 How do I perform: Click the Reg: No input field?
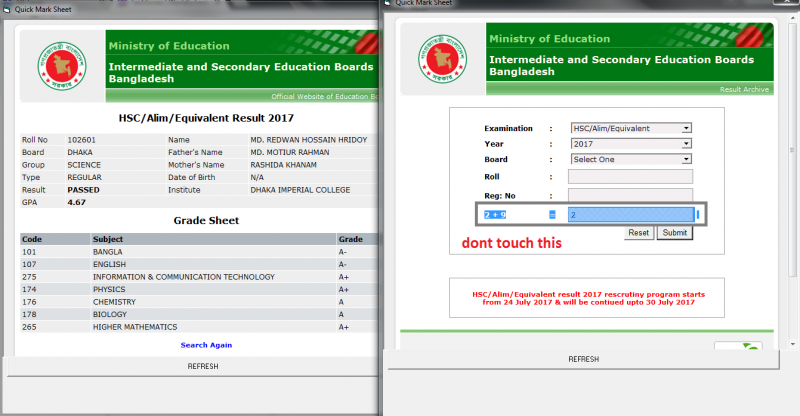coord(630,195)
